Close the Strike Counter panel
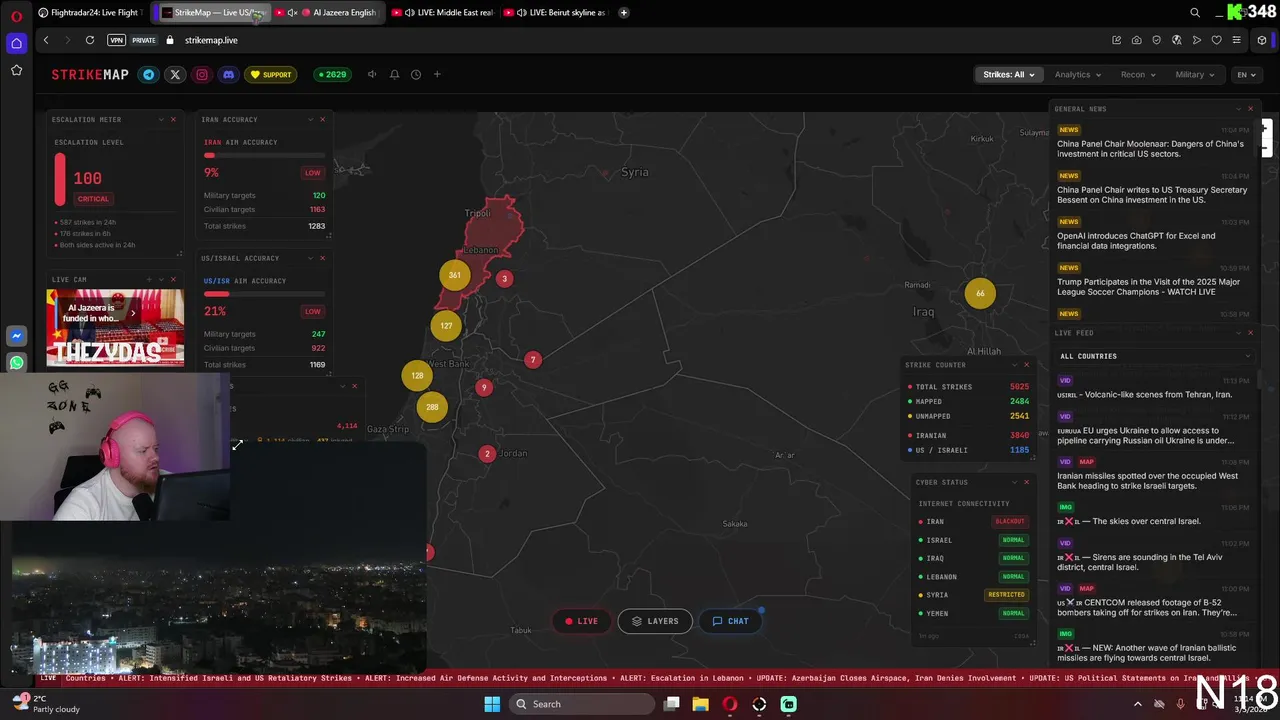Screen dimensions: 1280x720 1026,364
